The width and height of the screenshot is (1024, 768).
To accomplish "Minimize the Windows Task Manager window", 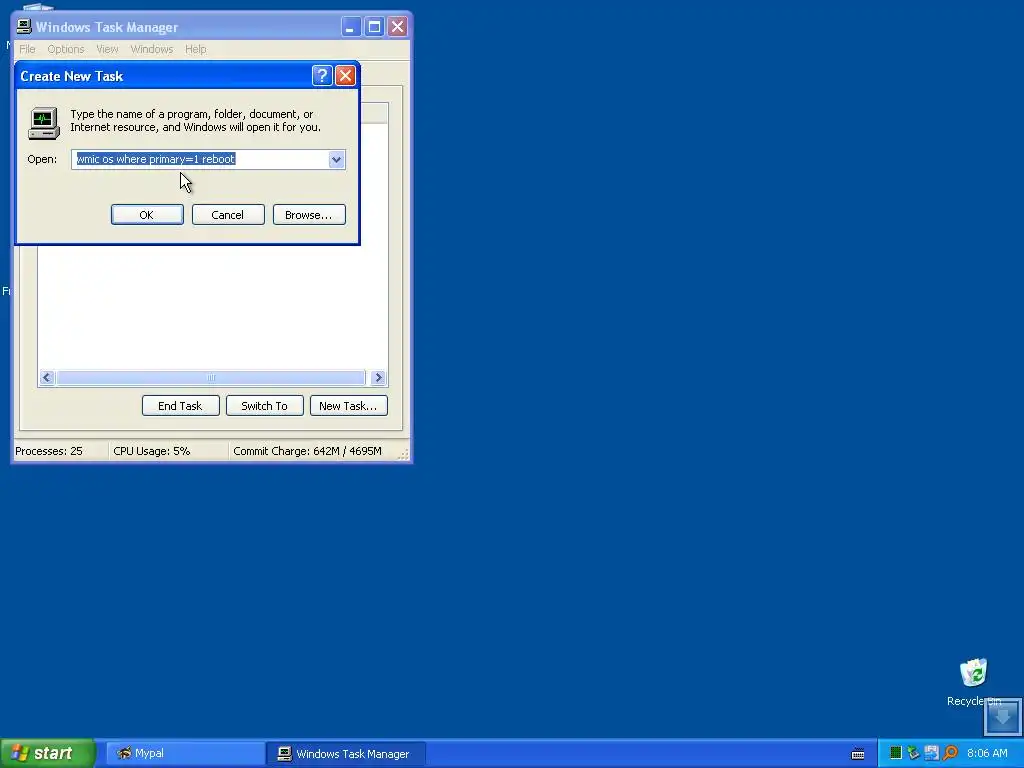I will click(x=351, y=27).
